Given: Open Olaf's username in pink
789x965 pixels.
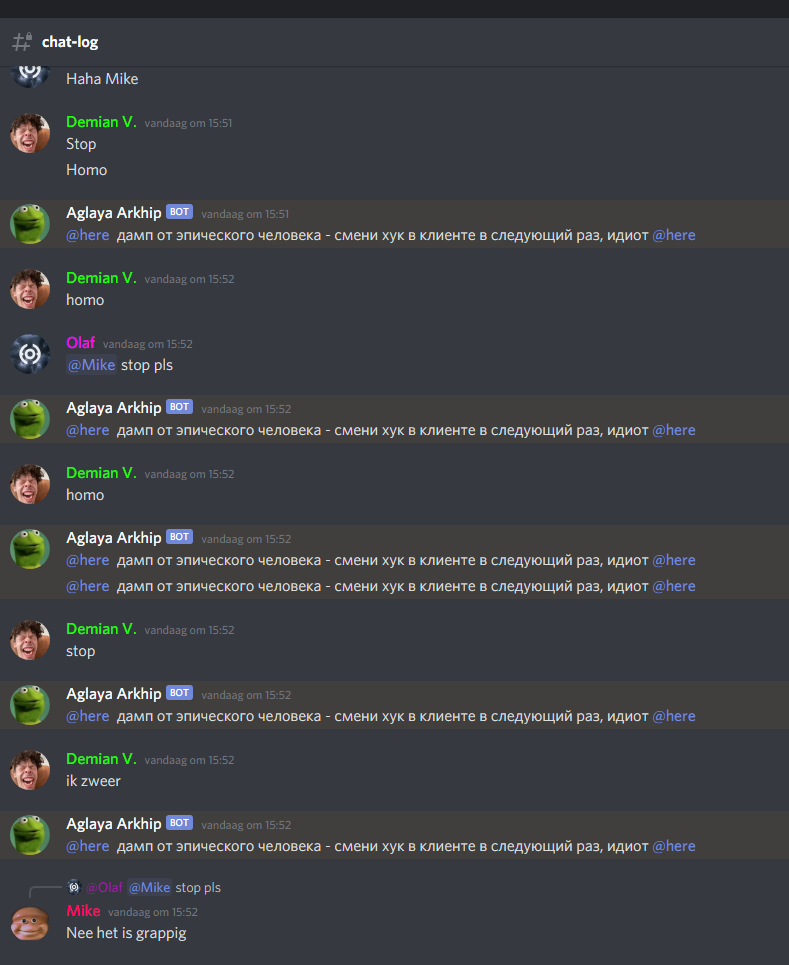Looking at the screenshot, I should [x=81, y=343].
